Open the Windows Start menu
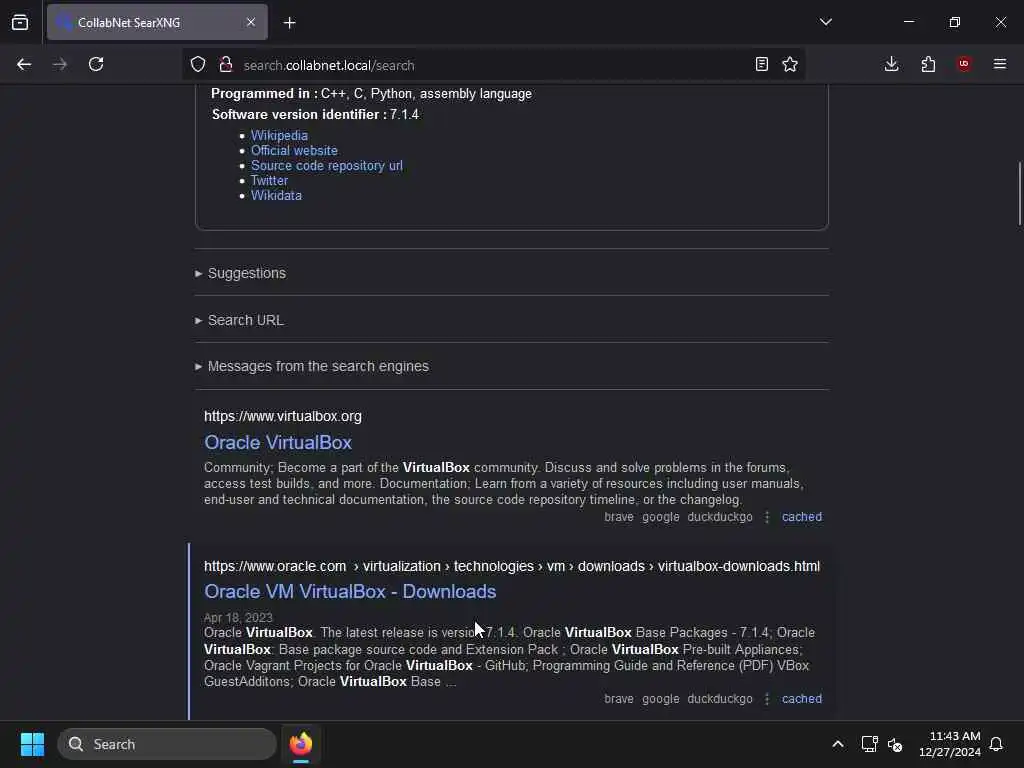 pos(32,744)
